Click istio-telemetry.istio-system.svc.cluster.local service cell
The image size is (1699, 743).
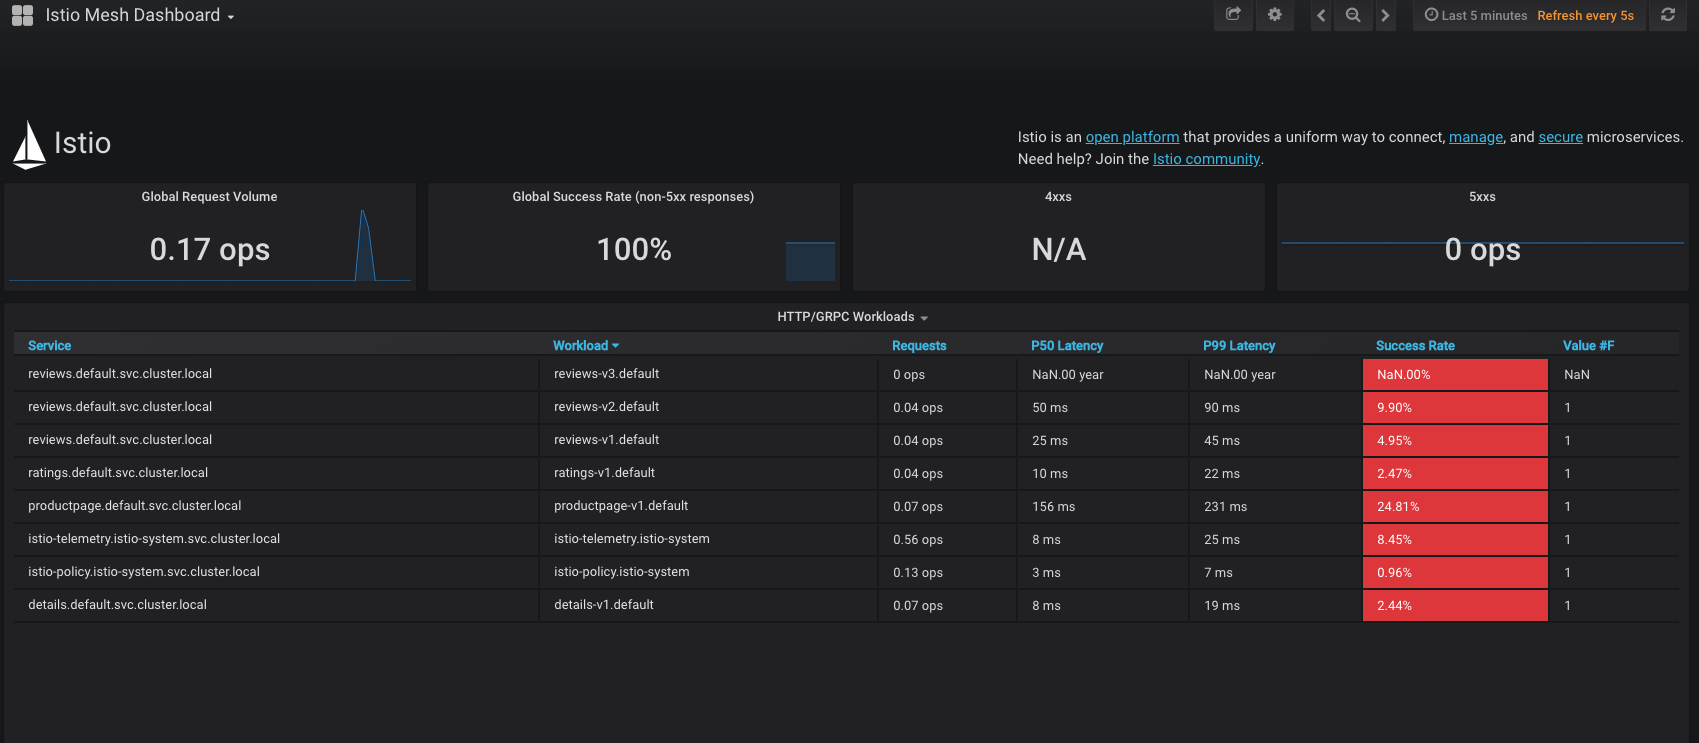(x=276, y=539)
